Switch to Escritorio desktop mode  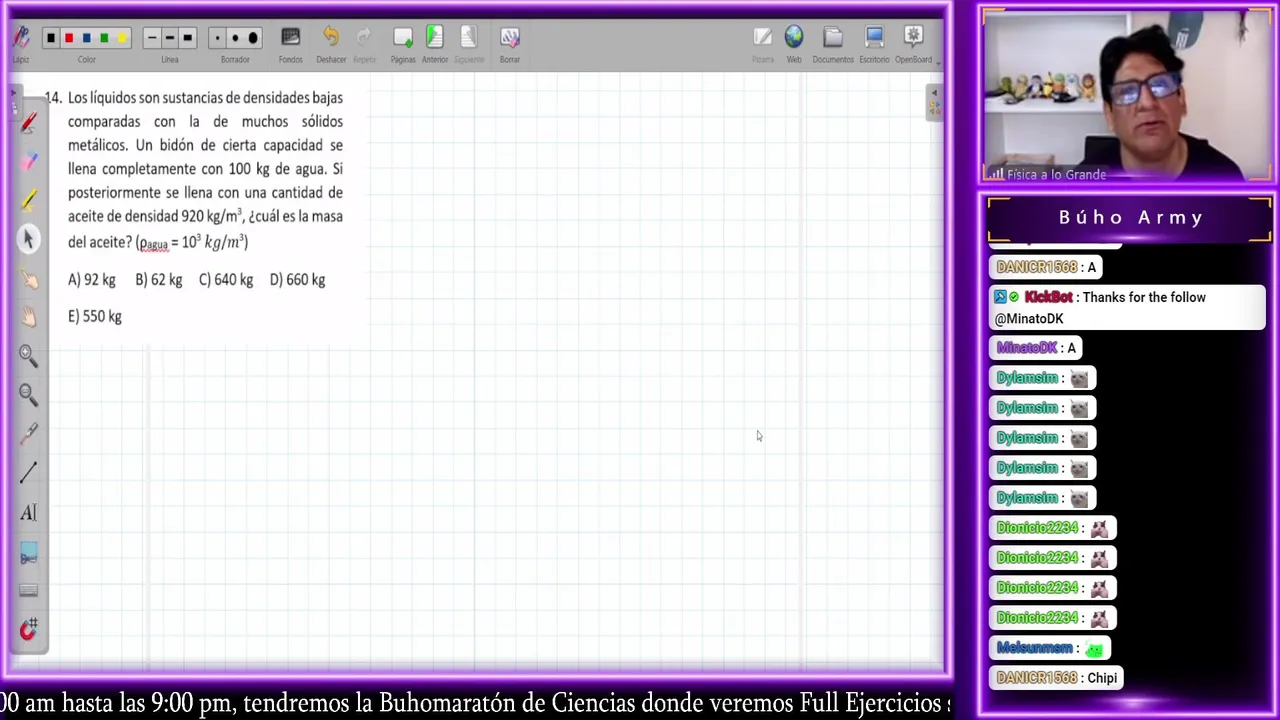(874, 44)
